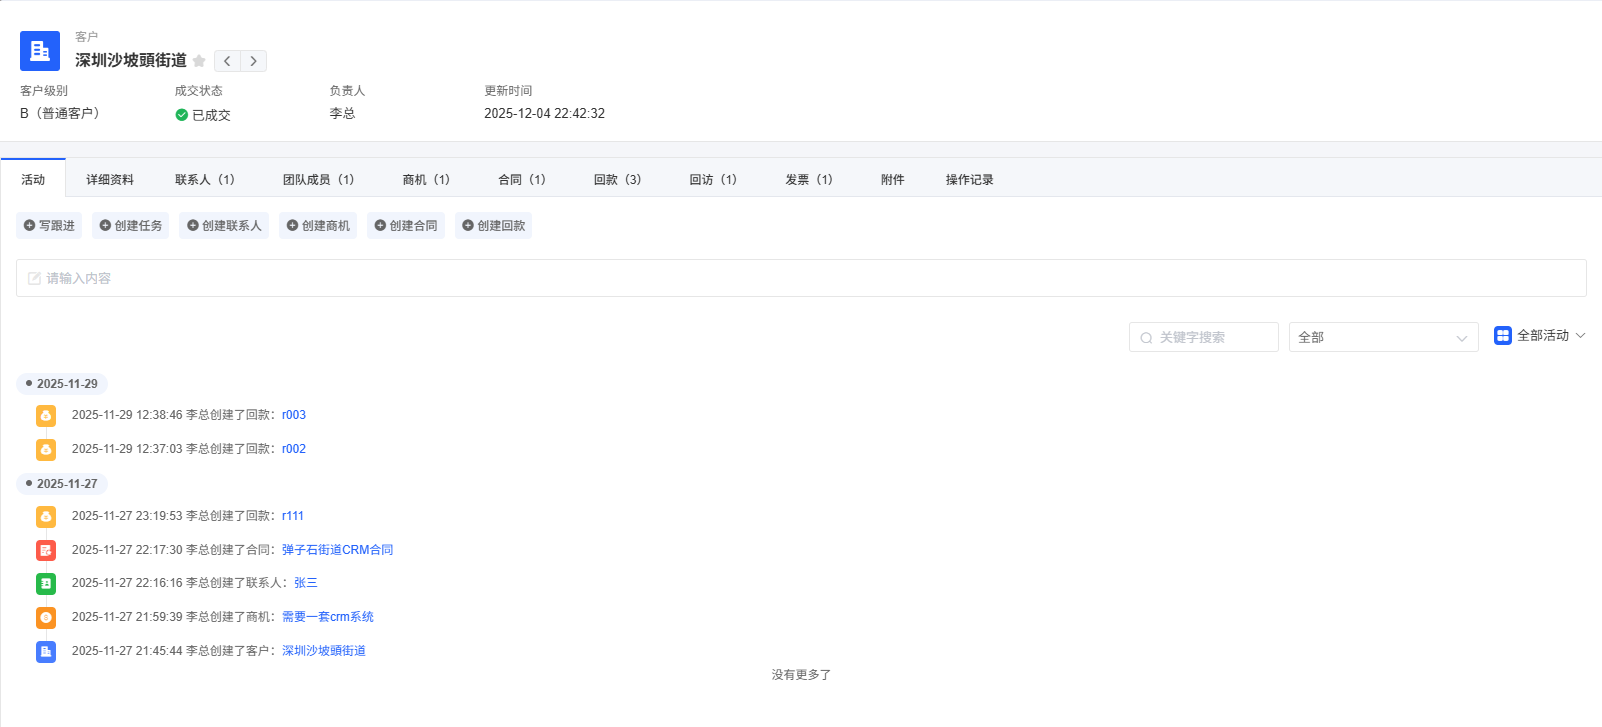Viewport: 1602px width, 727px height.
Task: Open the 联系人 (1) tab
Action: coord(205,179)
